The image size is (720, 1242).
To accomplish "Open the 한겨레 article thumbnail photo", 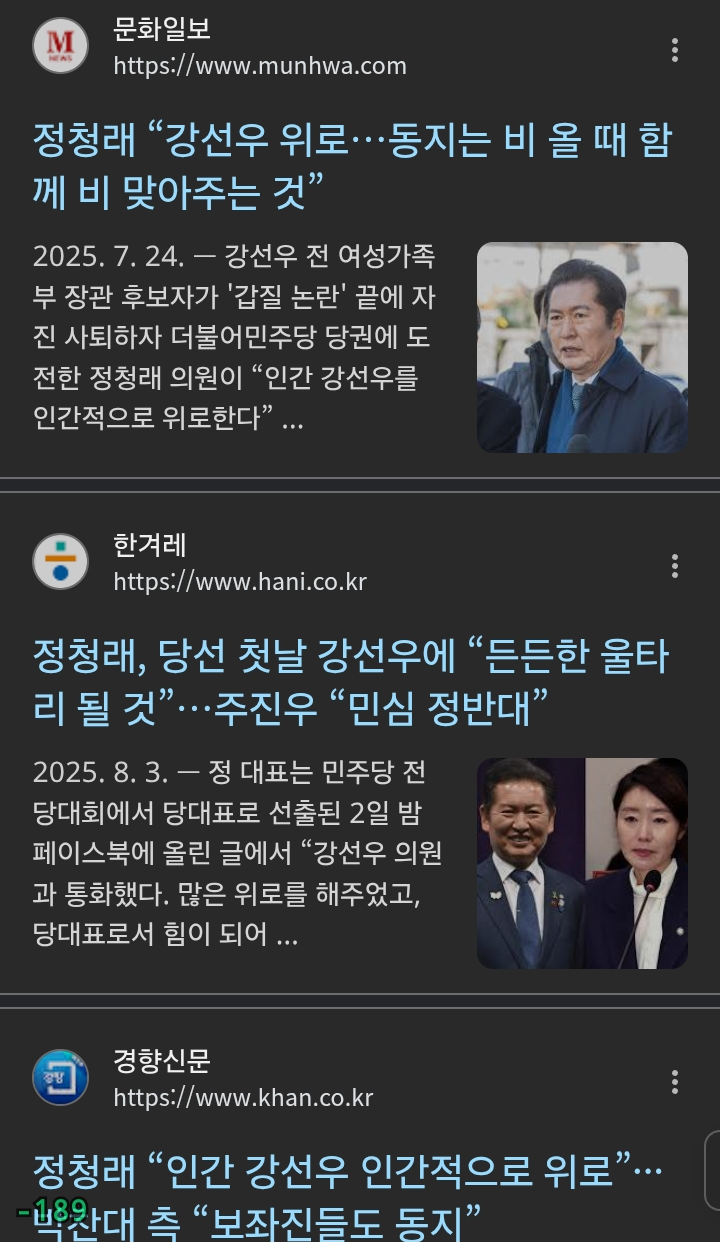I will [x=582, y=863].
